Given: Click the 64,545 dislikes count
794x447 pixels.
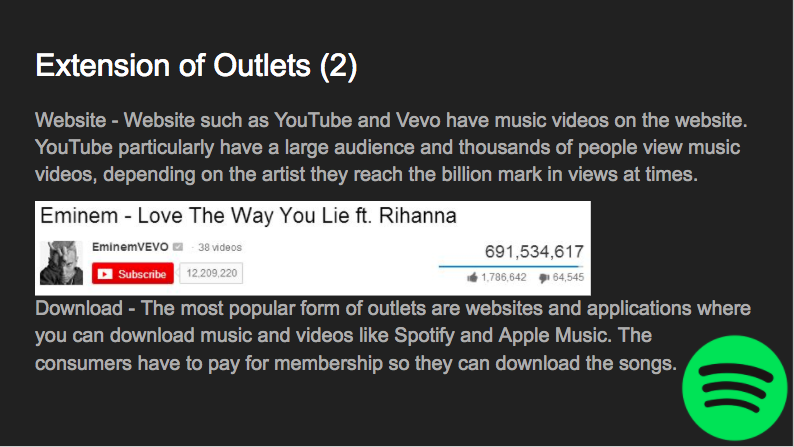Looking at the screenshot, I should tap(568, 277).
